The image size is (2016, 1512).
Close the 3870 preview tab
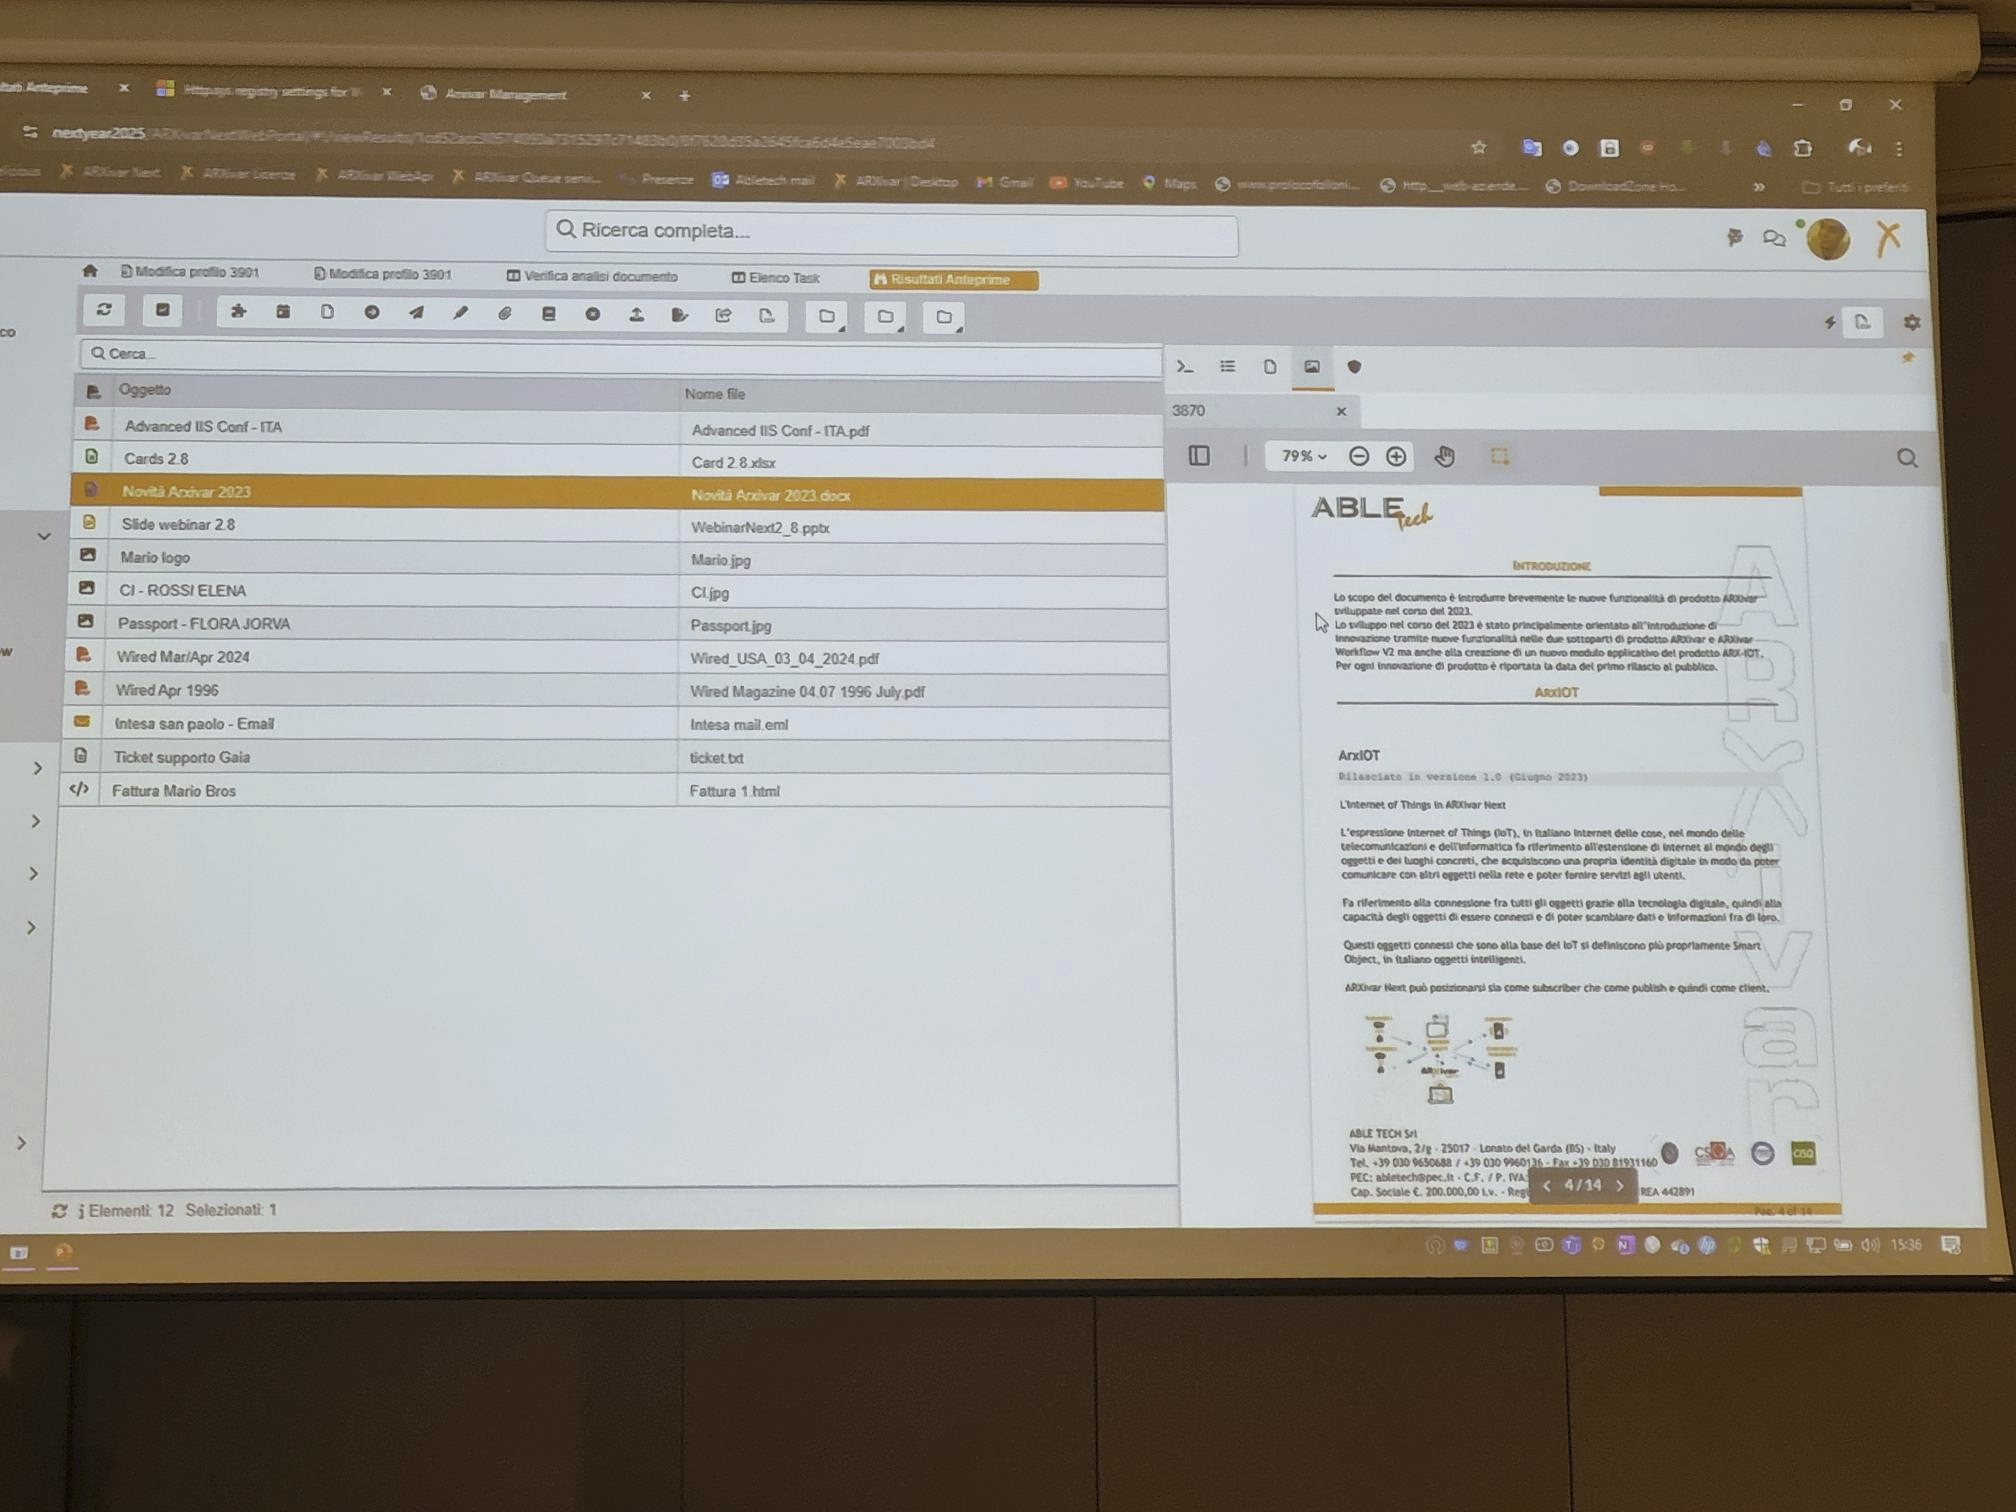(x=1341, y=411)
